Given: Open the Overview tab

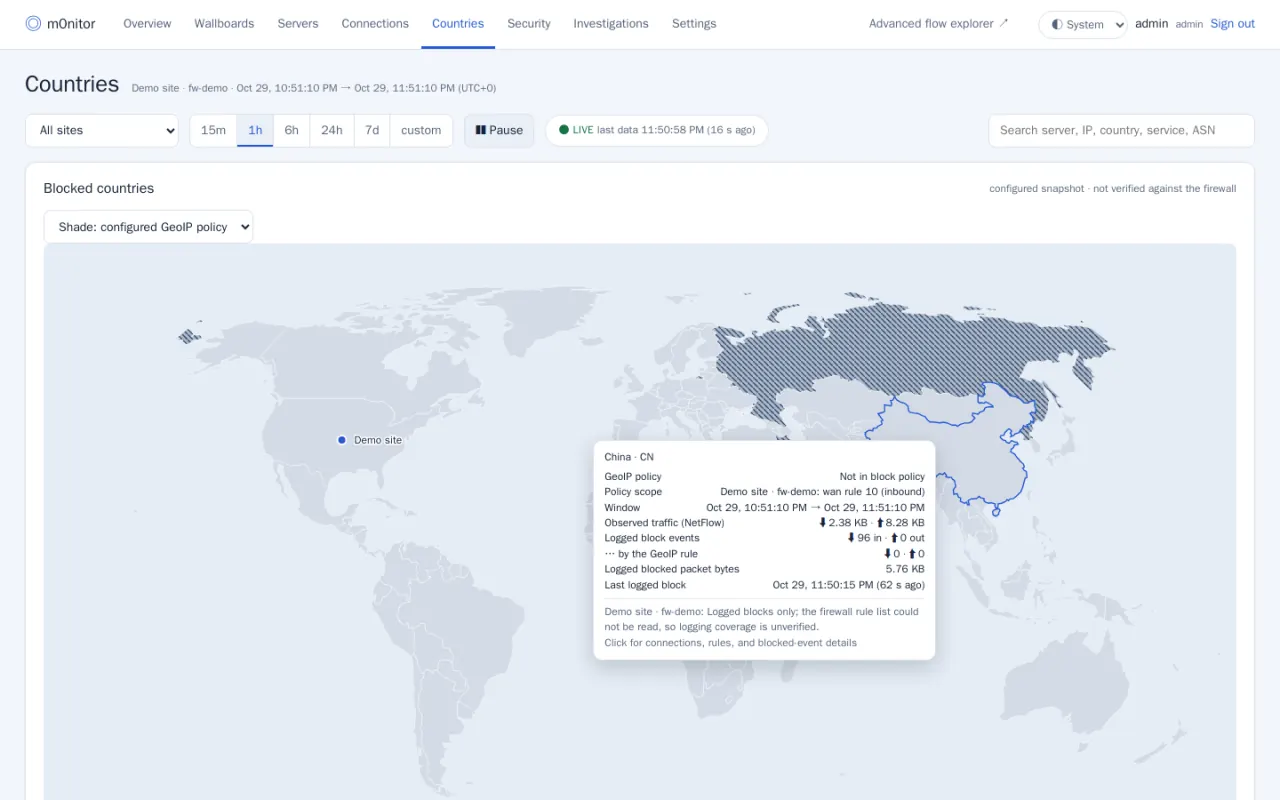Looking at the screenshot, I should tap(147, 24).
